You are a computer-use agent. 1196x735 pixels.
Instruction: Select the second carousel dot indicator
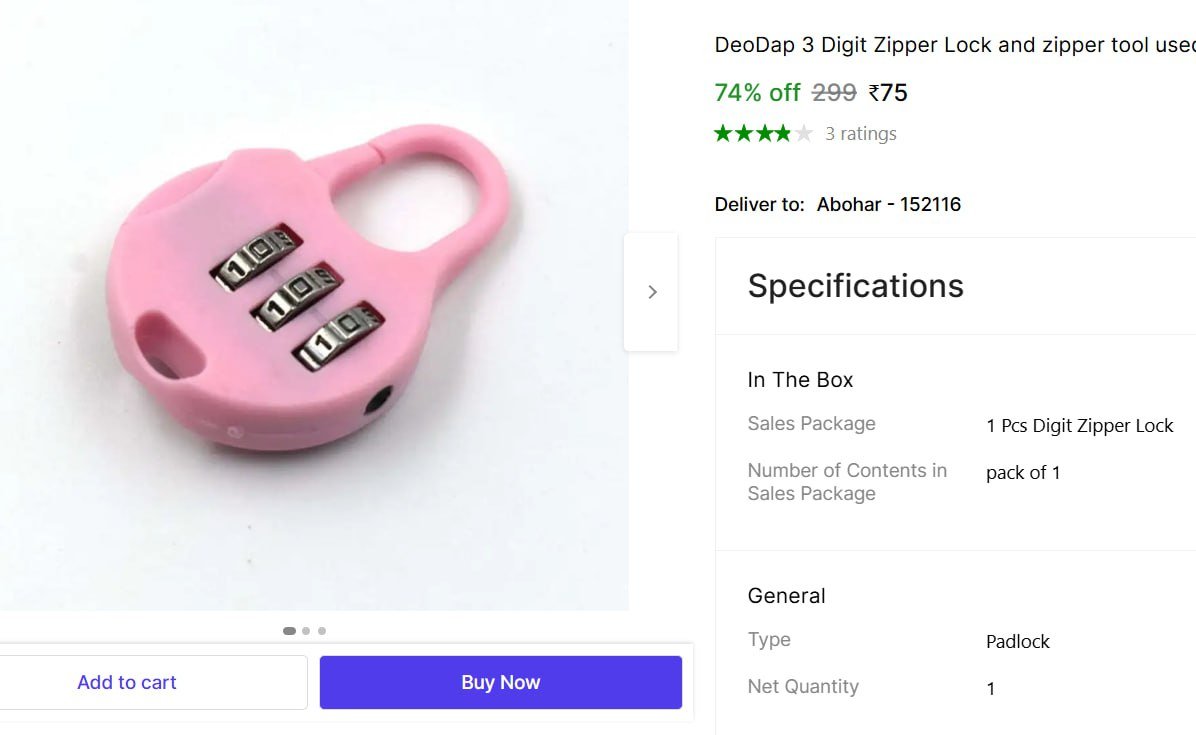click(x=306, y=631)
